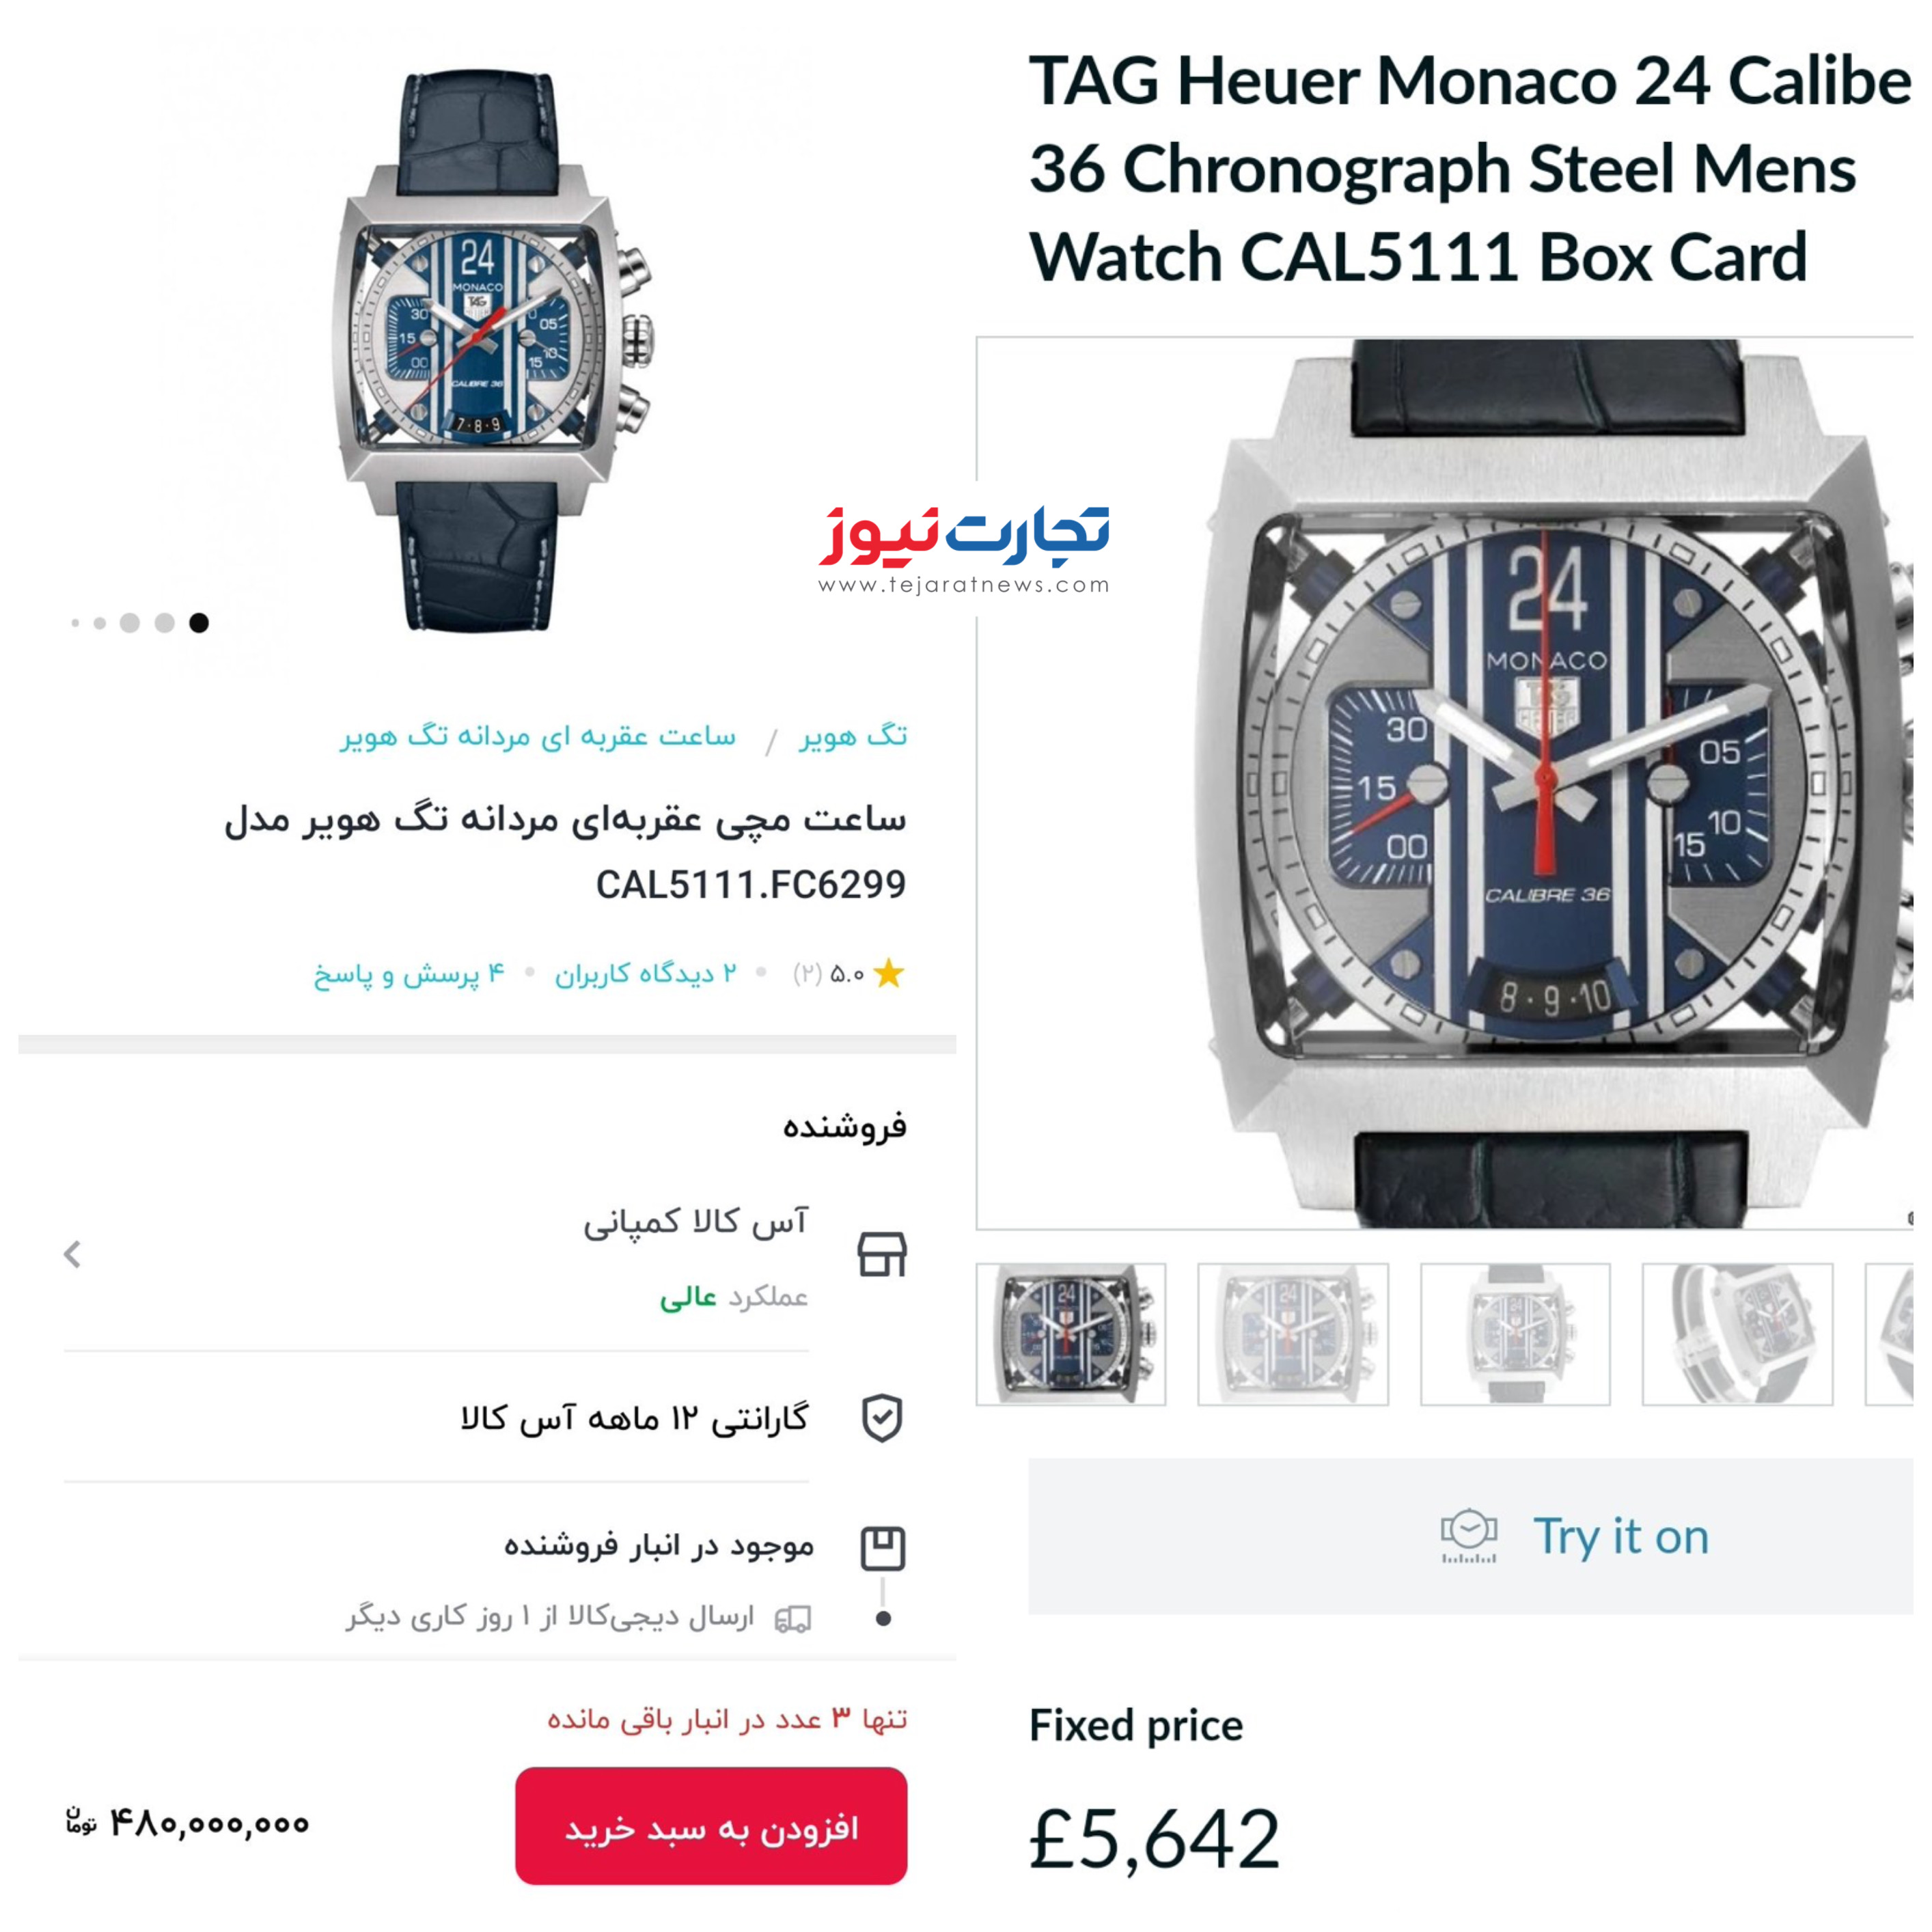
Task: Click the watch icon beside Try it on
Action: pyautogui.click(x=1468, y=1536)
